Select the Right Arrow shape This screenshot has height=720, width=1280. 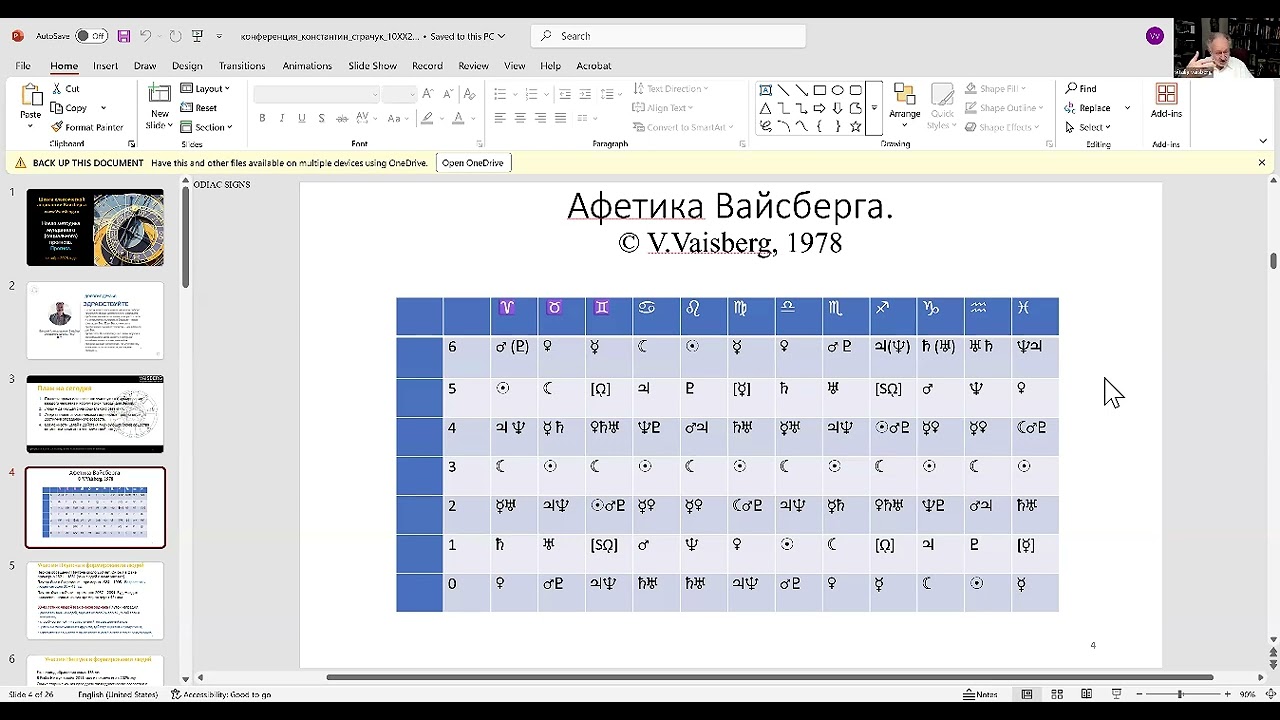(x=819, y=108)
